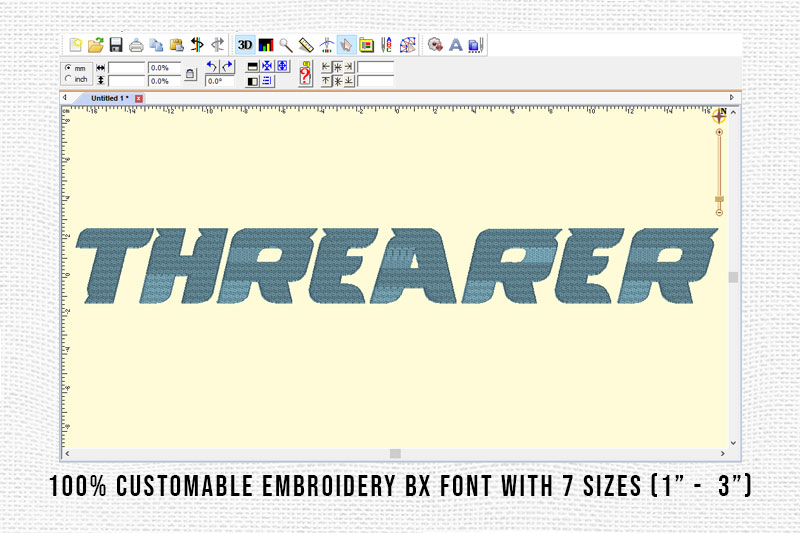This screenshot has height=533, width=800.
Task: Zoom in with the slider's top plus button
Action: (719, 132)
